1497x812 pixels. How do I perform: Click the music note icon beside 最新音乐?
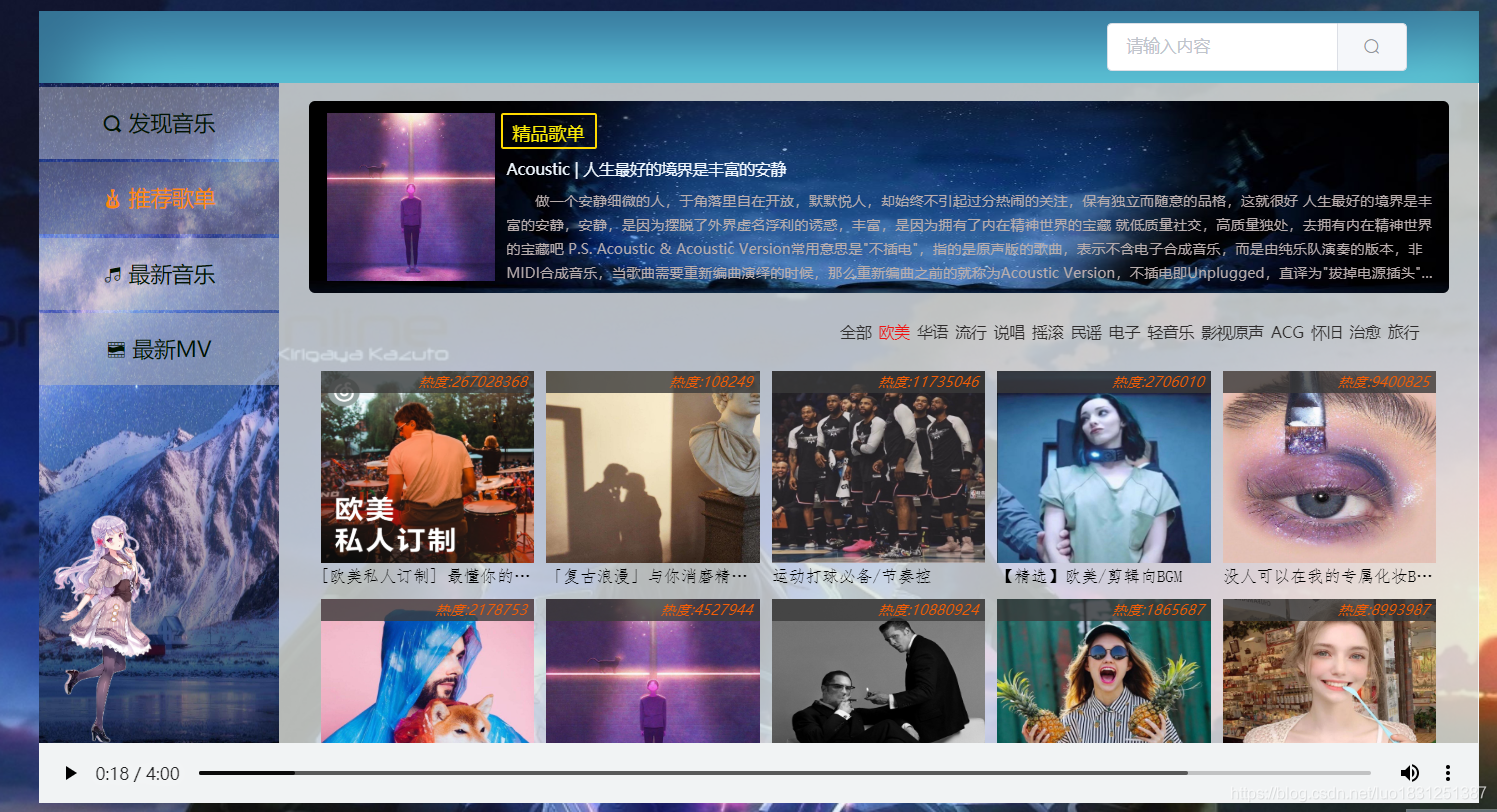[113, 275]
